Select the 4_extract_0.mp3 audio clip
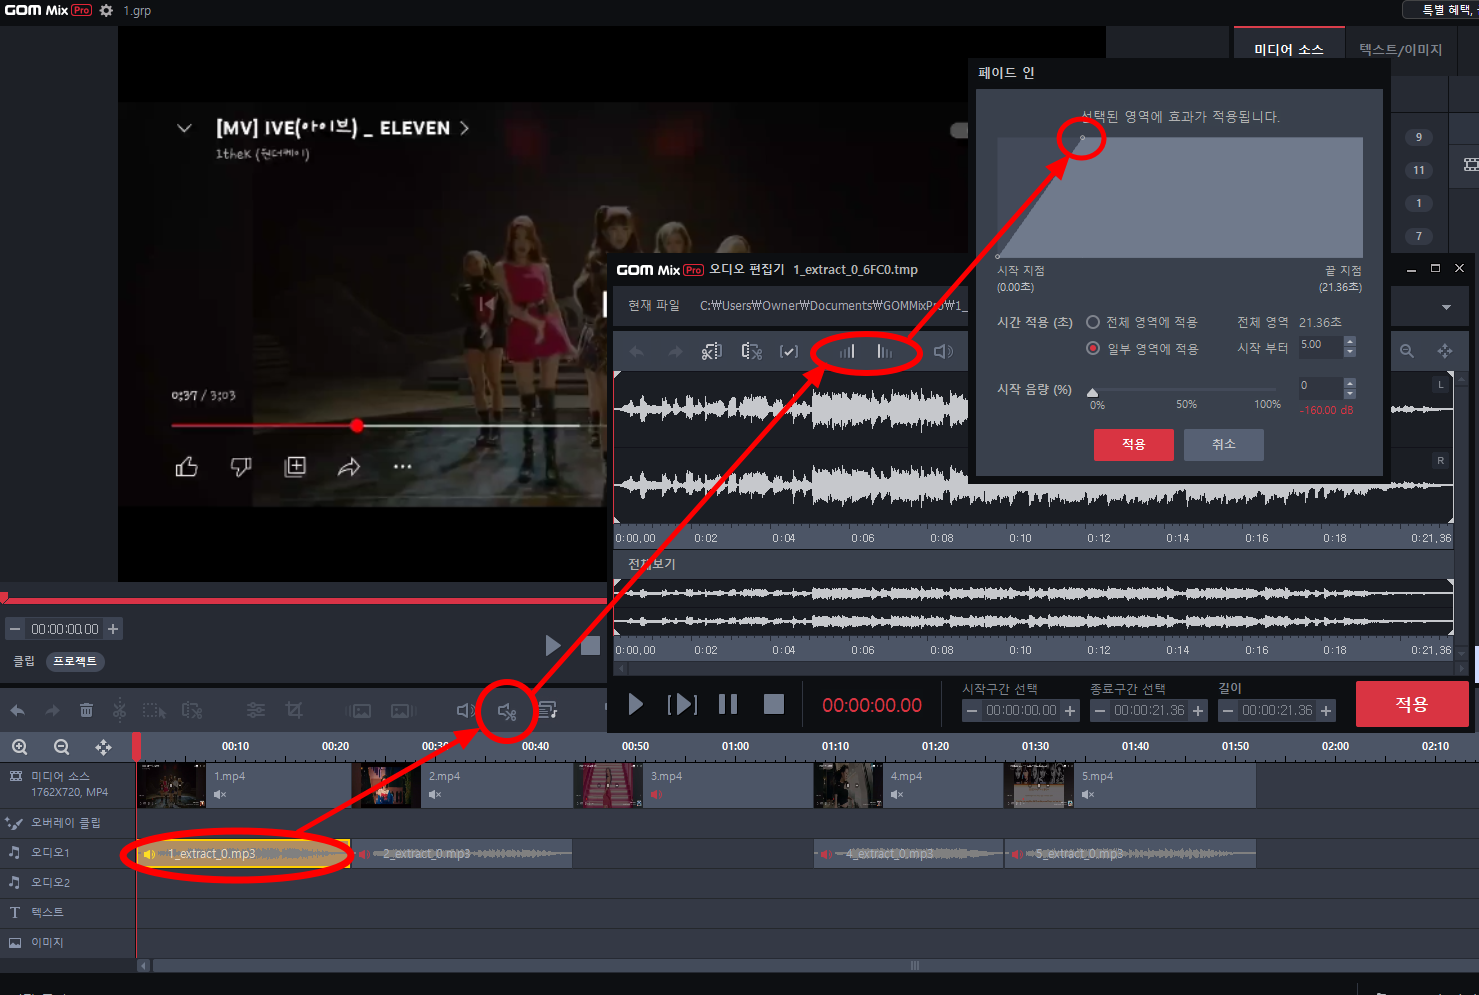 coord(908,854)
